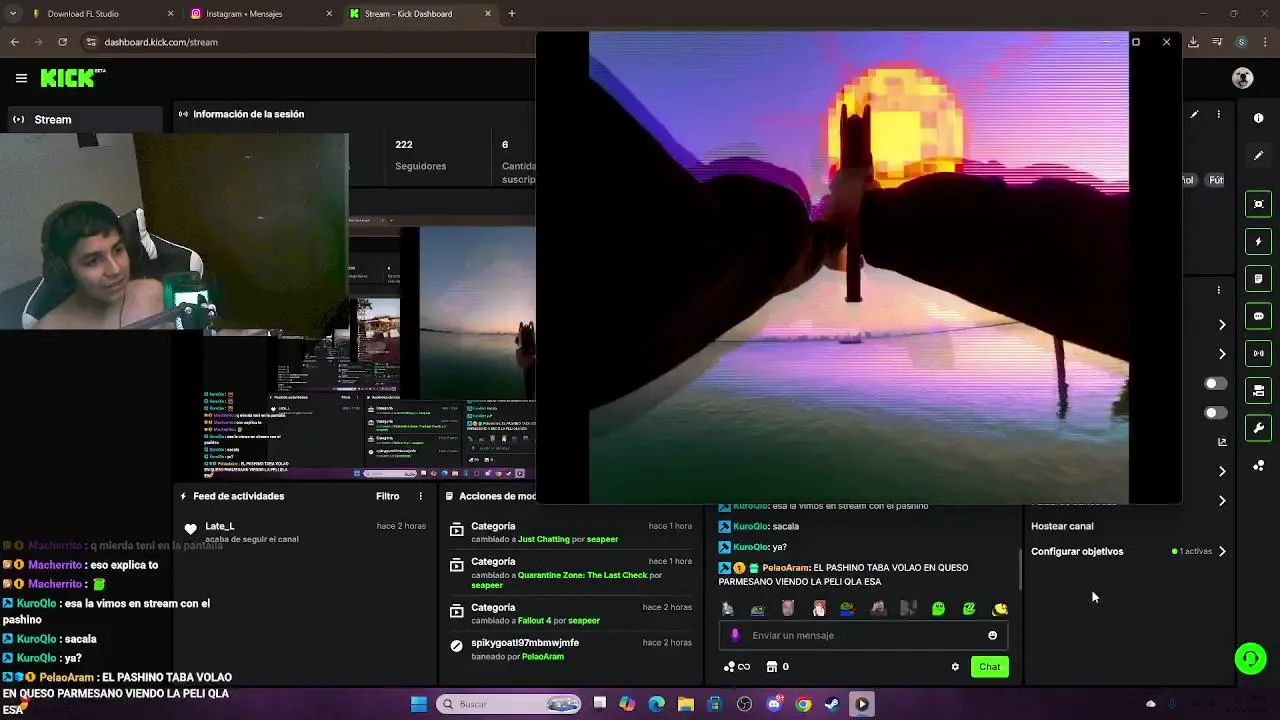Image resolution: width=1280 pixels, height=720 pixels.
Task: Expand Configurar objetivos chevron
Action: 1222,551
